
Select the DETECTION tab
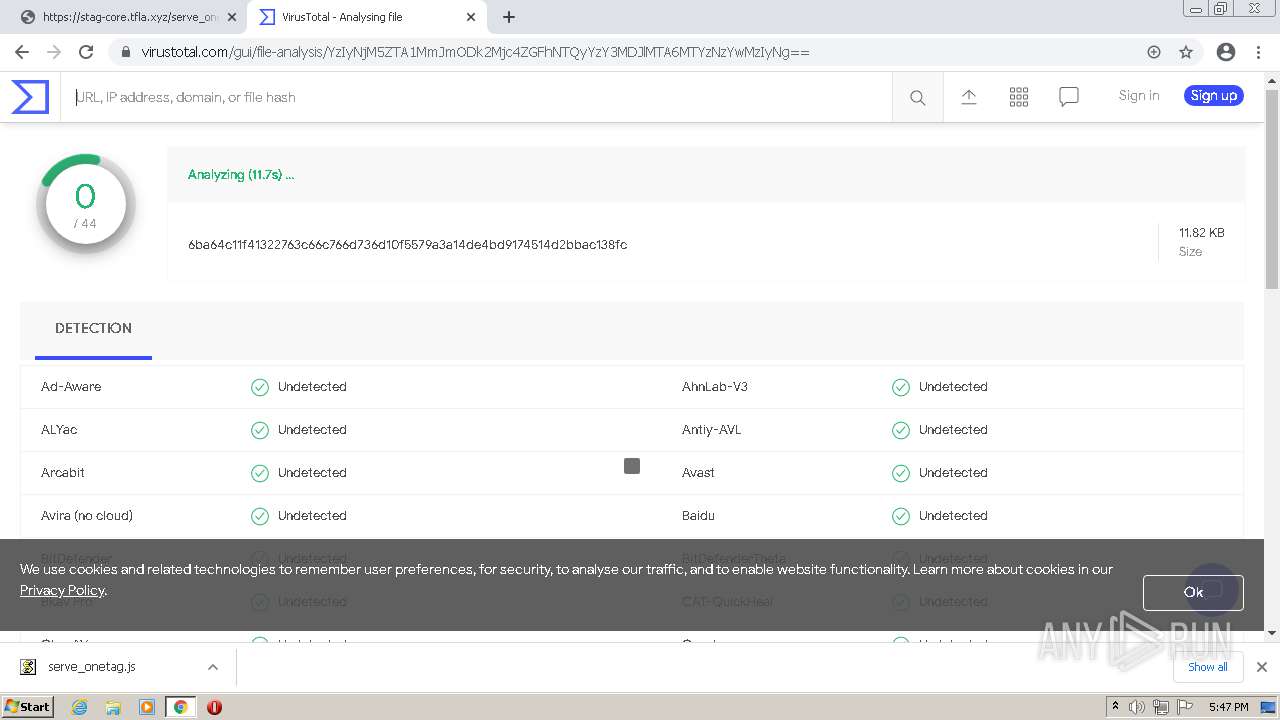coord(93,329)
